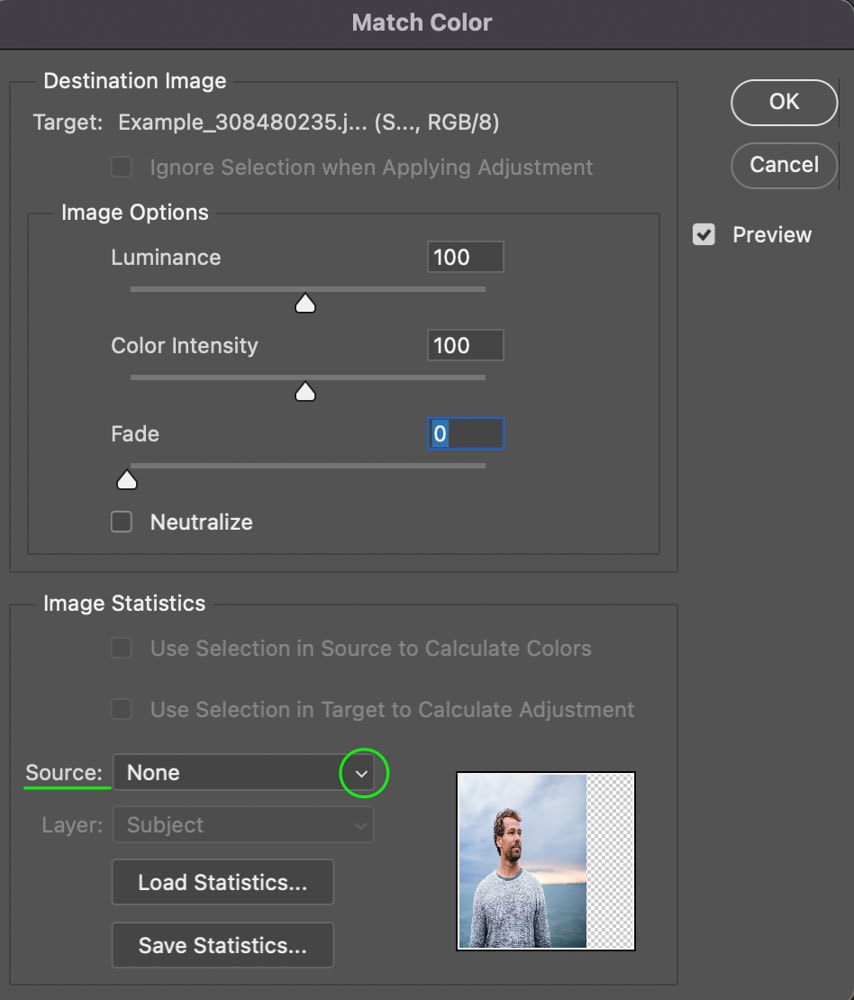The height and width of the screenshot is (1000, 854).
Task: Enable the Preview checkbox
Action: coord(705,235)
